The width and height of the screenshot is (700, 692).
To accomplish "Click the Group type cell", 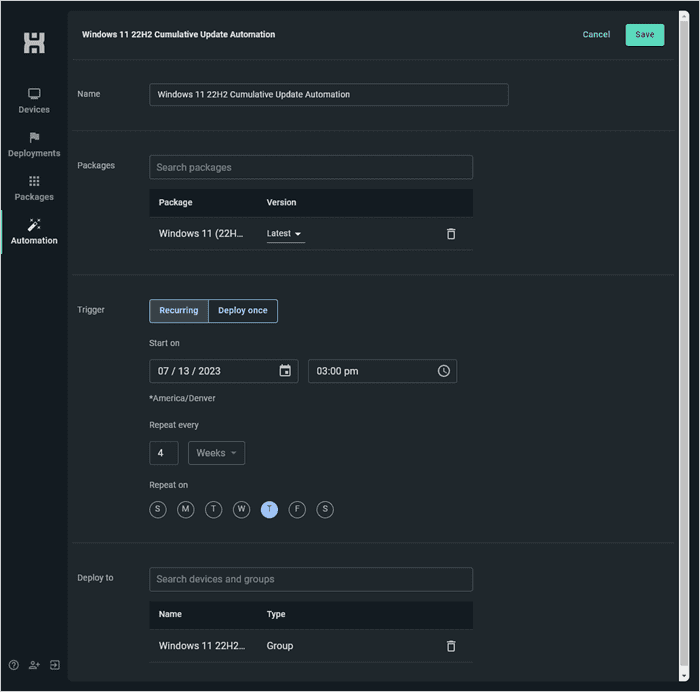I will click(x=280, y=646).
